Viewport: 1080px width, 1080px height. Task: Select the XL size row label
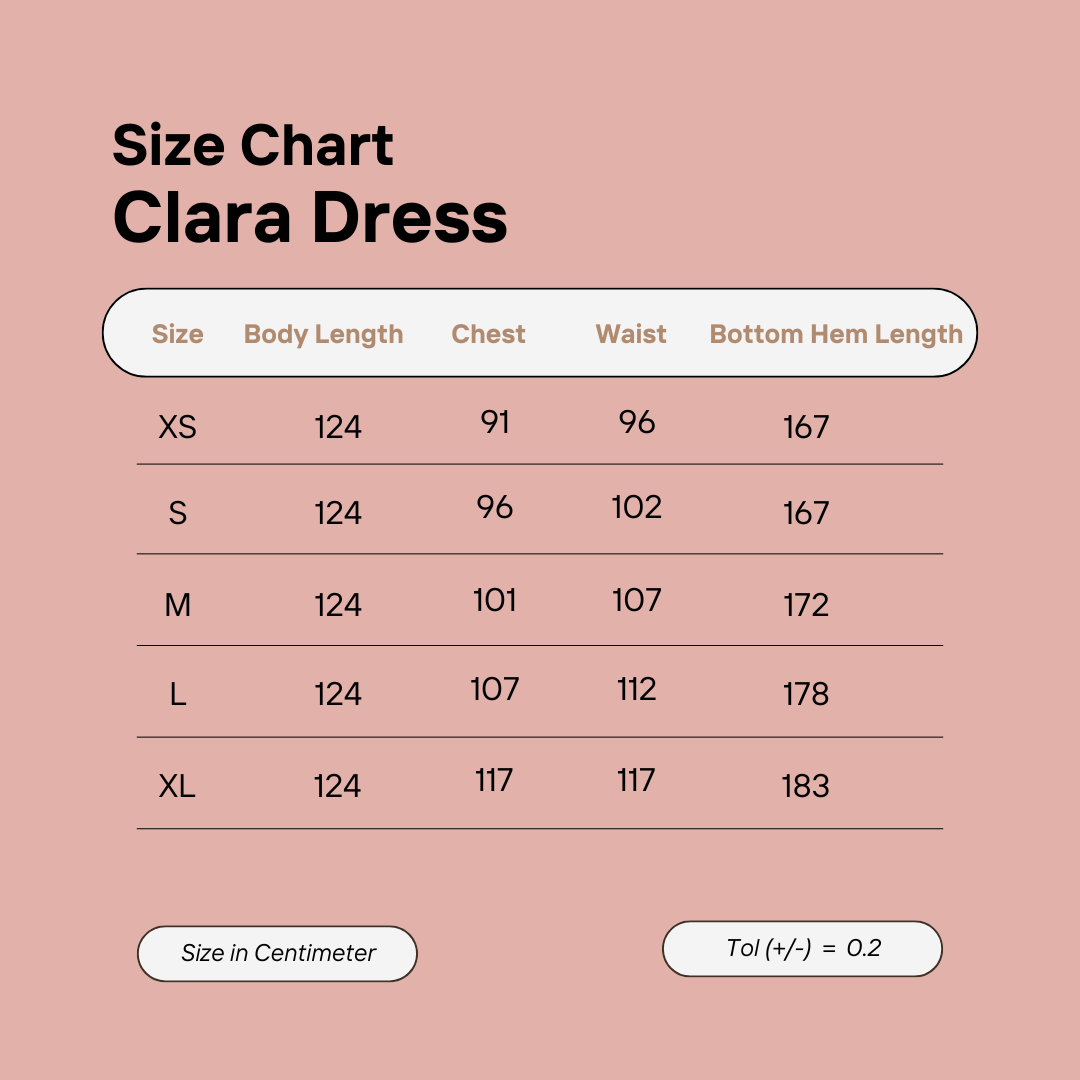[177, 786]
